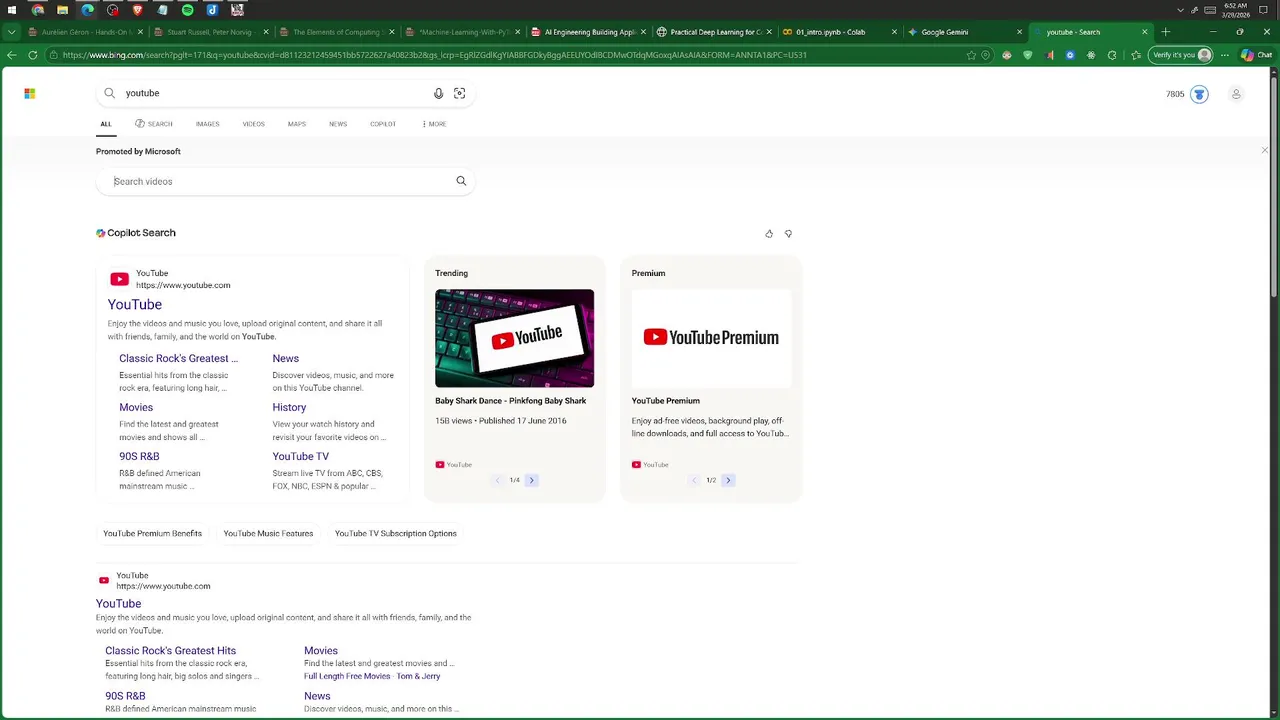Screen dimensions: 1280x720
Task: Open the History sublink
Action: click(289, 407)
